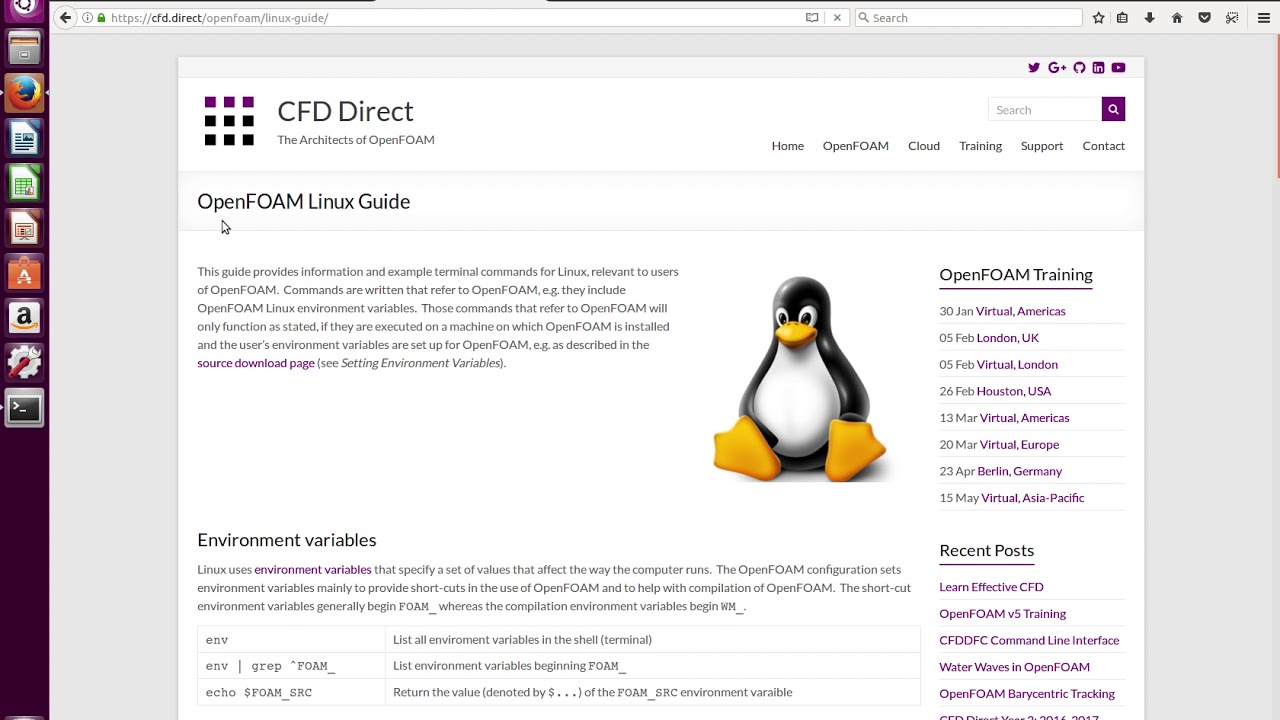Open the site info icon in the address bar
This screenshot has width=1280, height=720.
click(87, 18)
